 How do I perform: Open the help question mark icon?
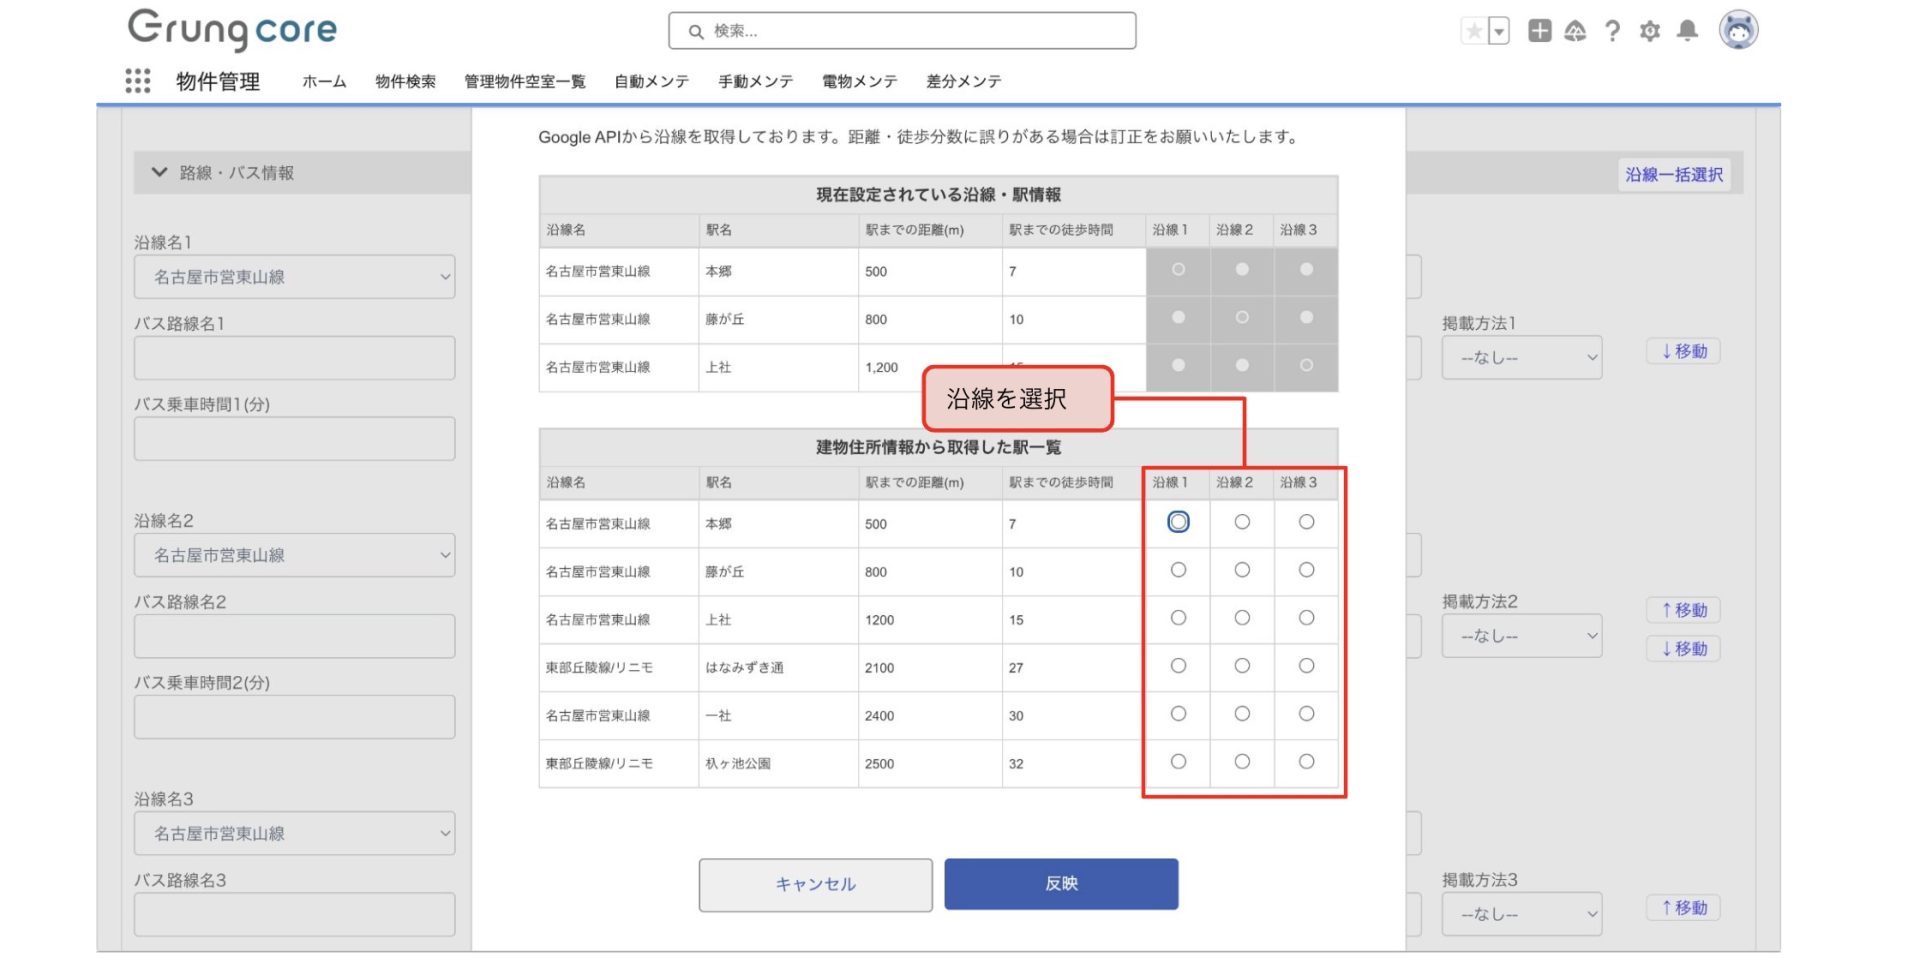point(1612,31)
